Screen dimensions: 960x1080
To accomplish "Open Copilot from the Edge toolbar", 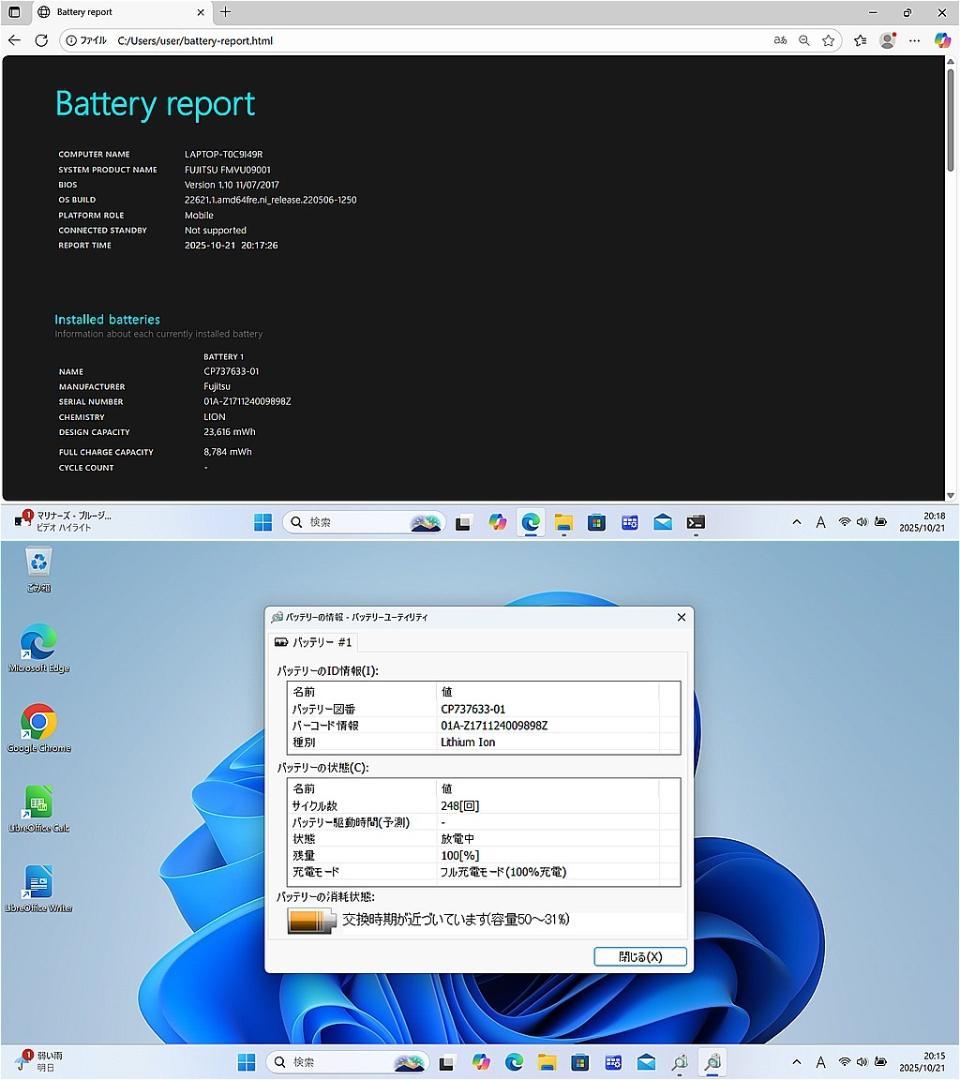I will [x=941, y=40].
